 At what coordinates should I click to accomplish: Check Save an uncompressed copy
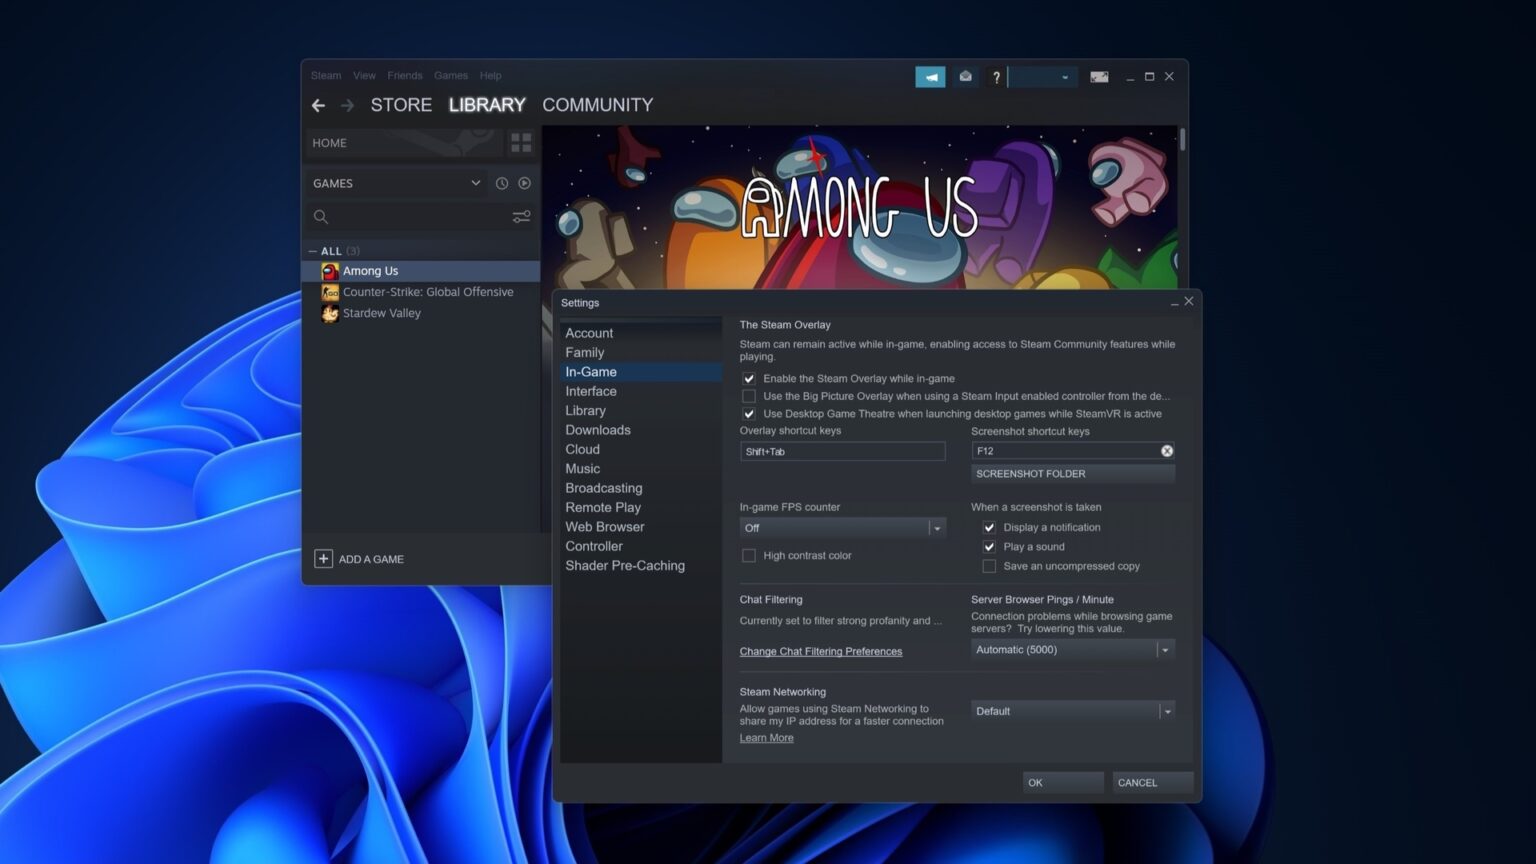(989, 566)
